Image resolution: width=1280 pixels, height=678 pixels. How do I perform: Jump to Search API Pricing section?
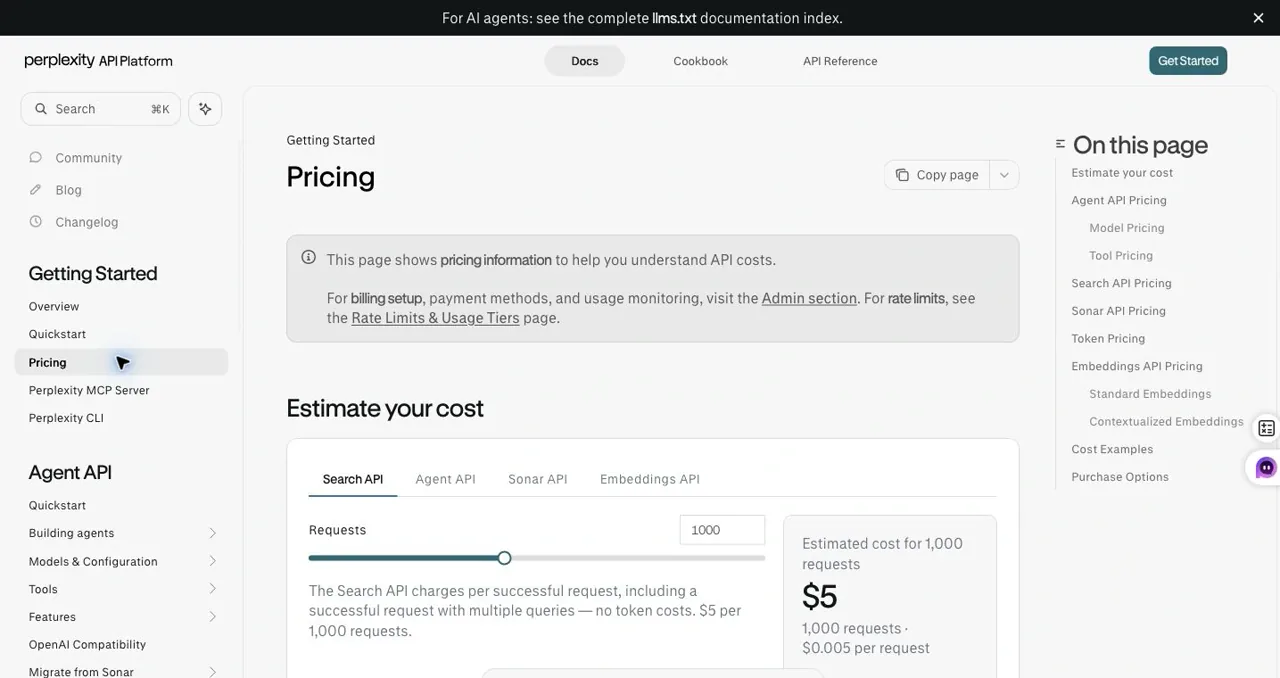[x=1121, y=283]
